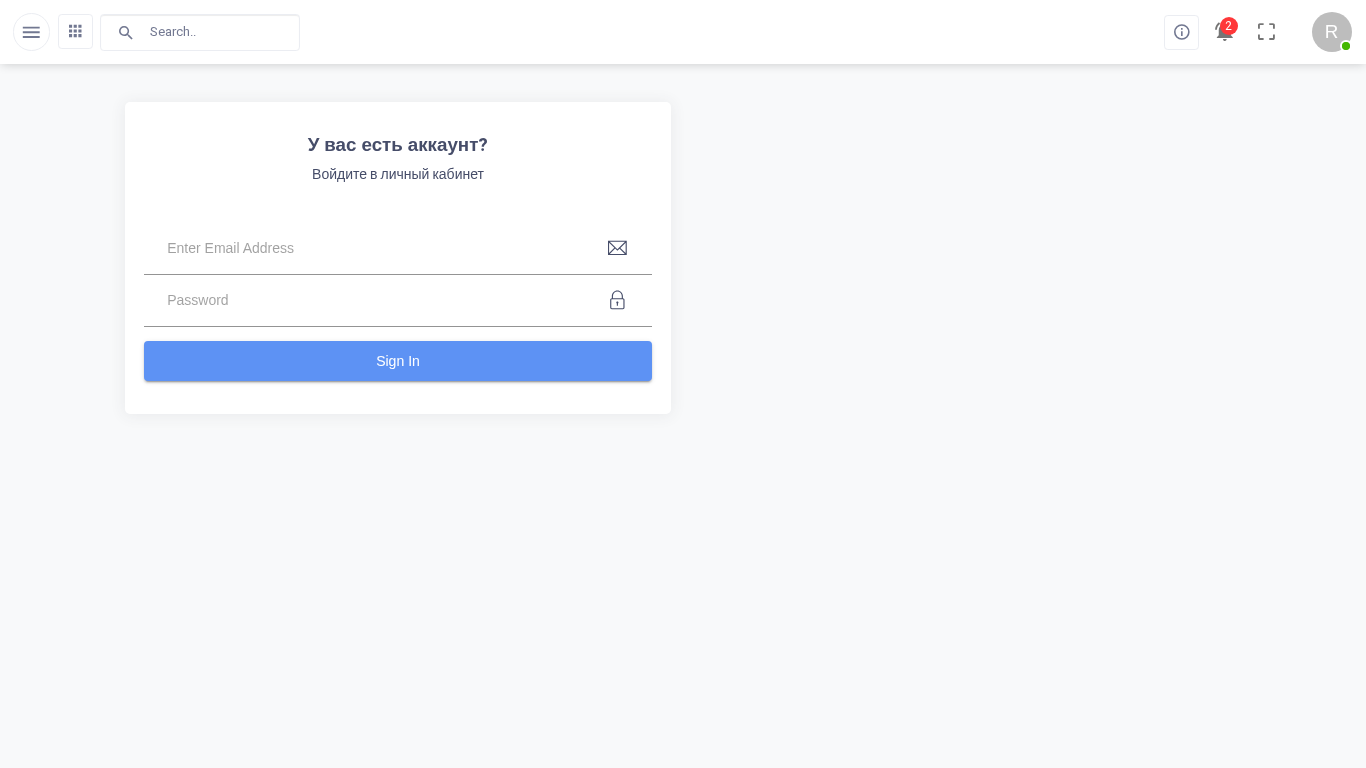
Task: Click the text "Войдите в личный кабинет"
Action: [398, 174]
